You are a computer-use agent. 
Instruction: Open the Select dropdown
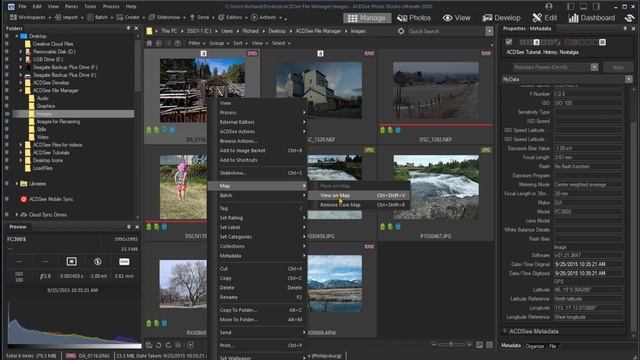point(281,43)
